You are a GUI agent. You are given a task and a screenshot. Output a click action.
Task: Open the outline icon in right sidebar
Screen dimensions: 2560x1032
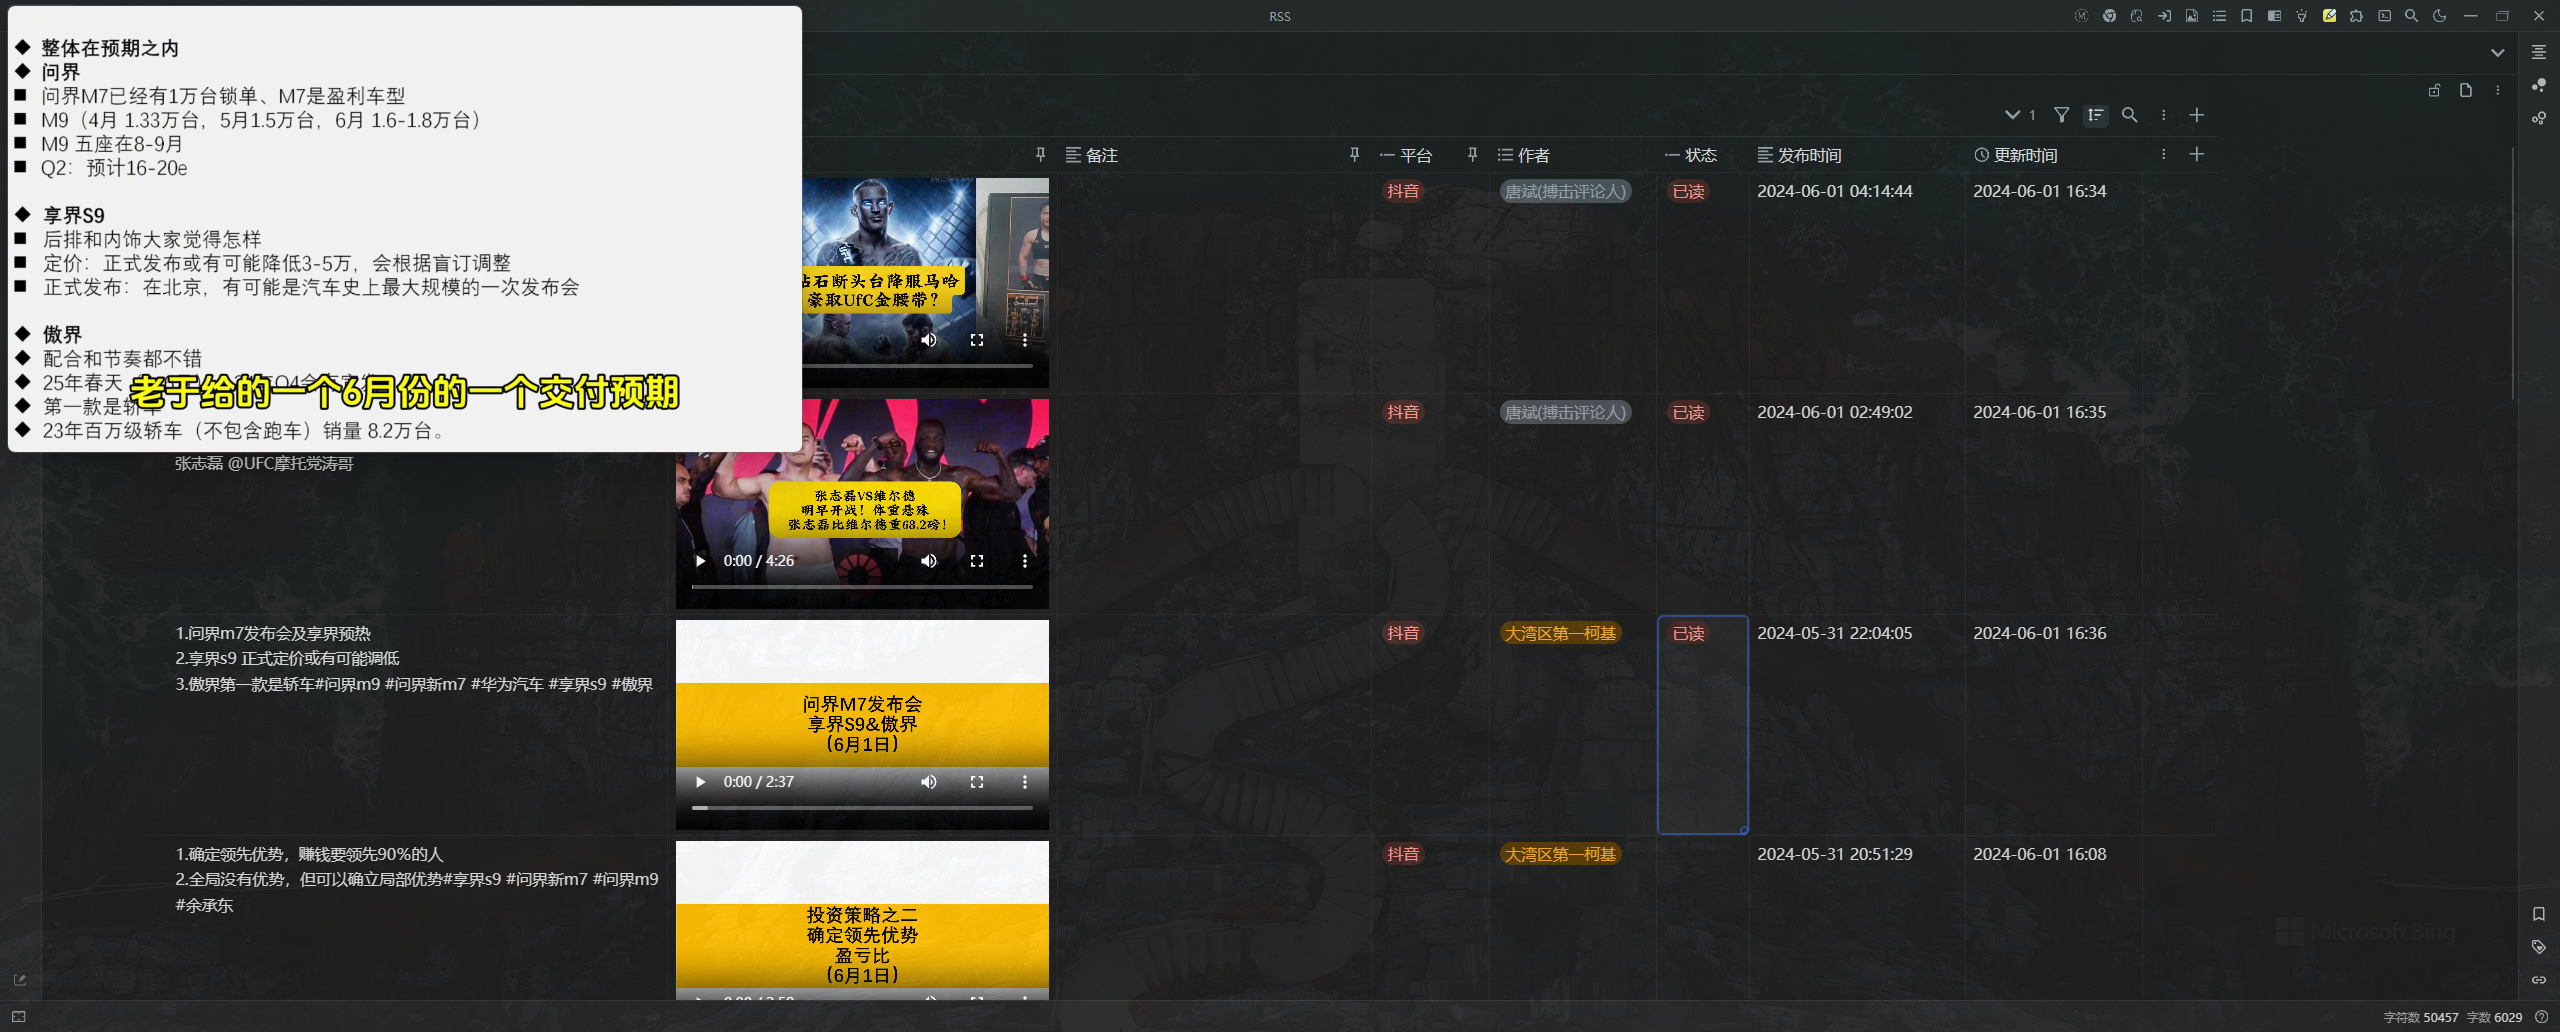point(2539,52)
